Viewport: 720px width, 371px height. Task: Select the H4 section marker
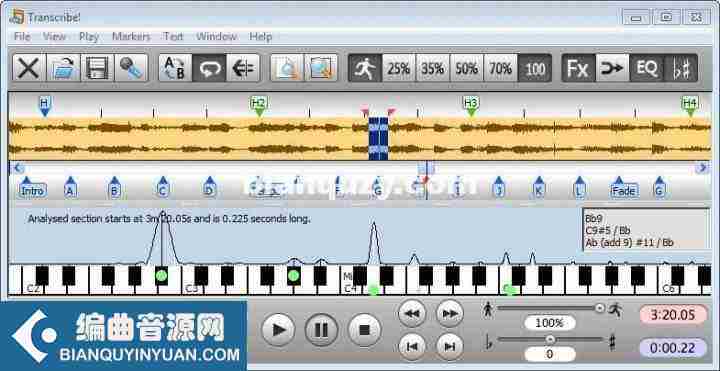pos(690,106)
